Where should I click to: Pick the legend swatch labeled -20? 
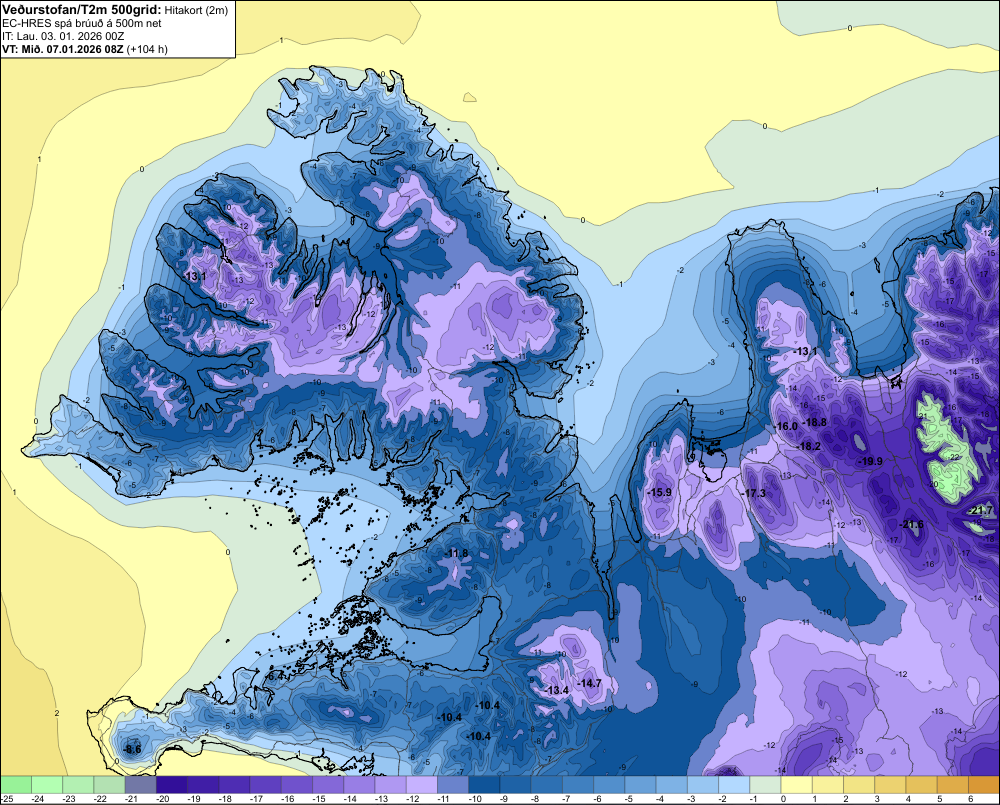172,784
